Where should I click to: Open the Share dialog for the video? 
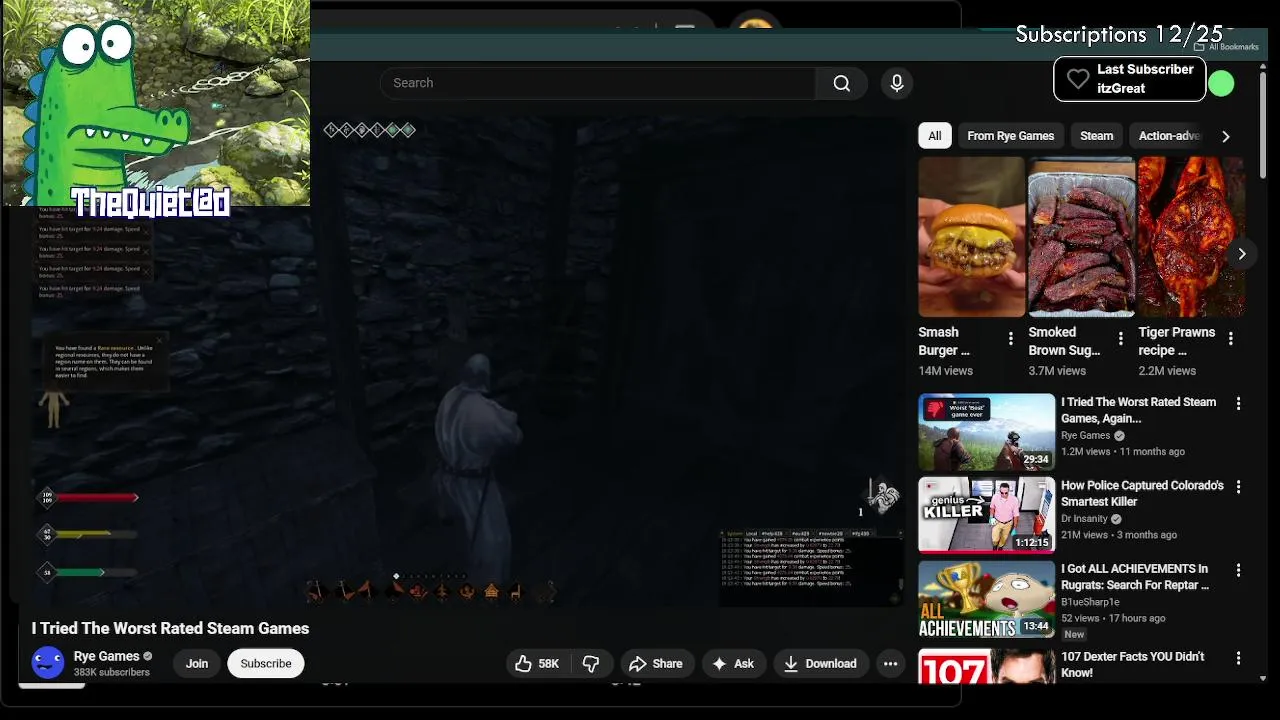click(x=655, y=663)
